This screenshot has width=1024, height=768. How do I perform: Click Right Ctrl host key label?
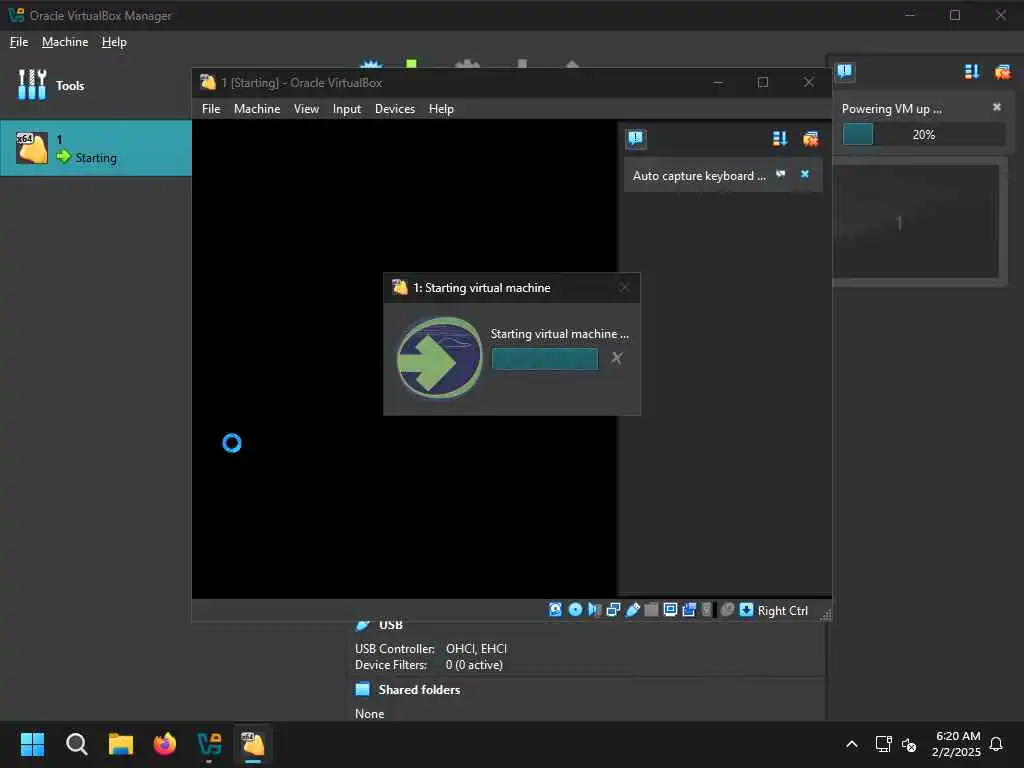782,611
